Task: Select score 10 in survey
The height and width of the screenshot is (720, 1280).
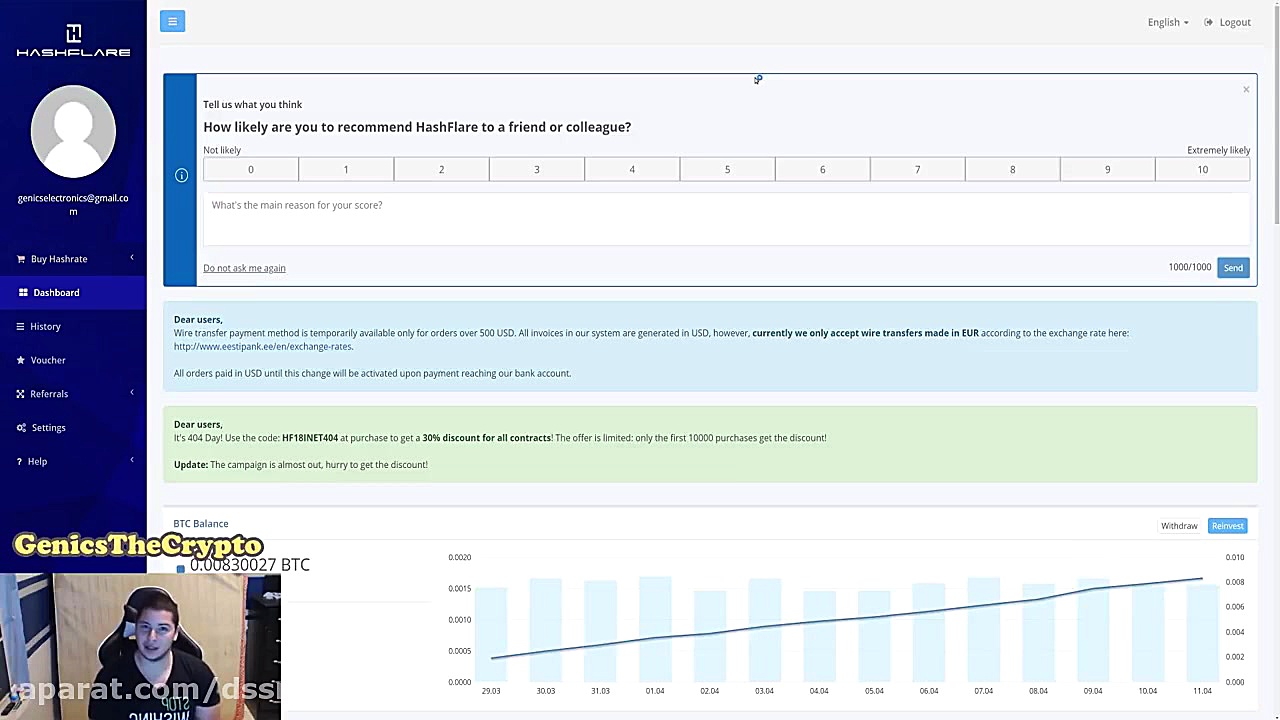Action: point(1203,170)
